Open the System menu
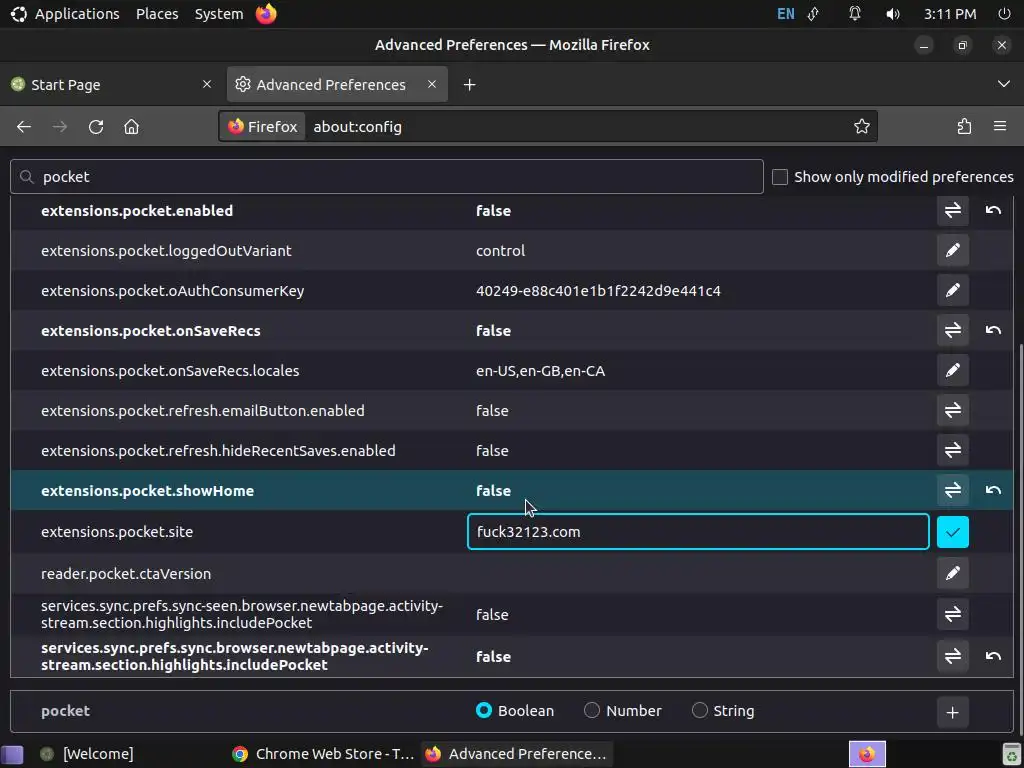This screenshot has width=1024, height=768. tap(219, 14)
